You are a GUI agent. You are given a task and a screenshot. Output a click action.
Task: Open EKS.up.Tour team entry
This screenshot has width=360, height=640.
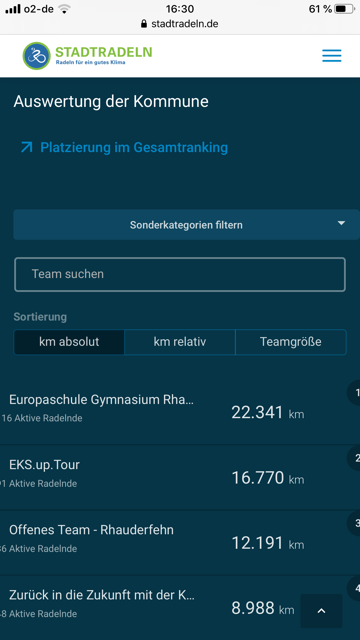pos(180,477)
